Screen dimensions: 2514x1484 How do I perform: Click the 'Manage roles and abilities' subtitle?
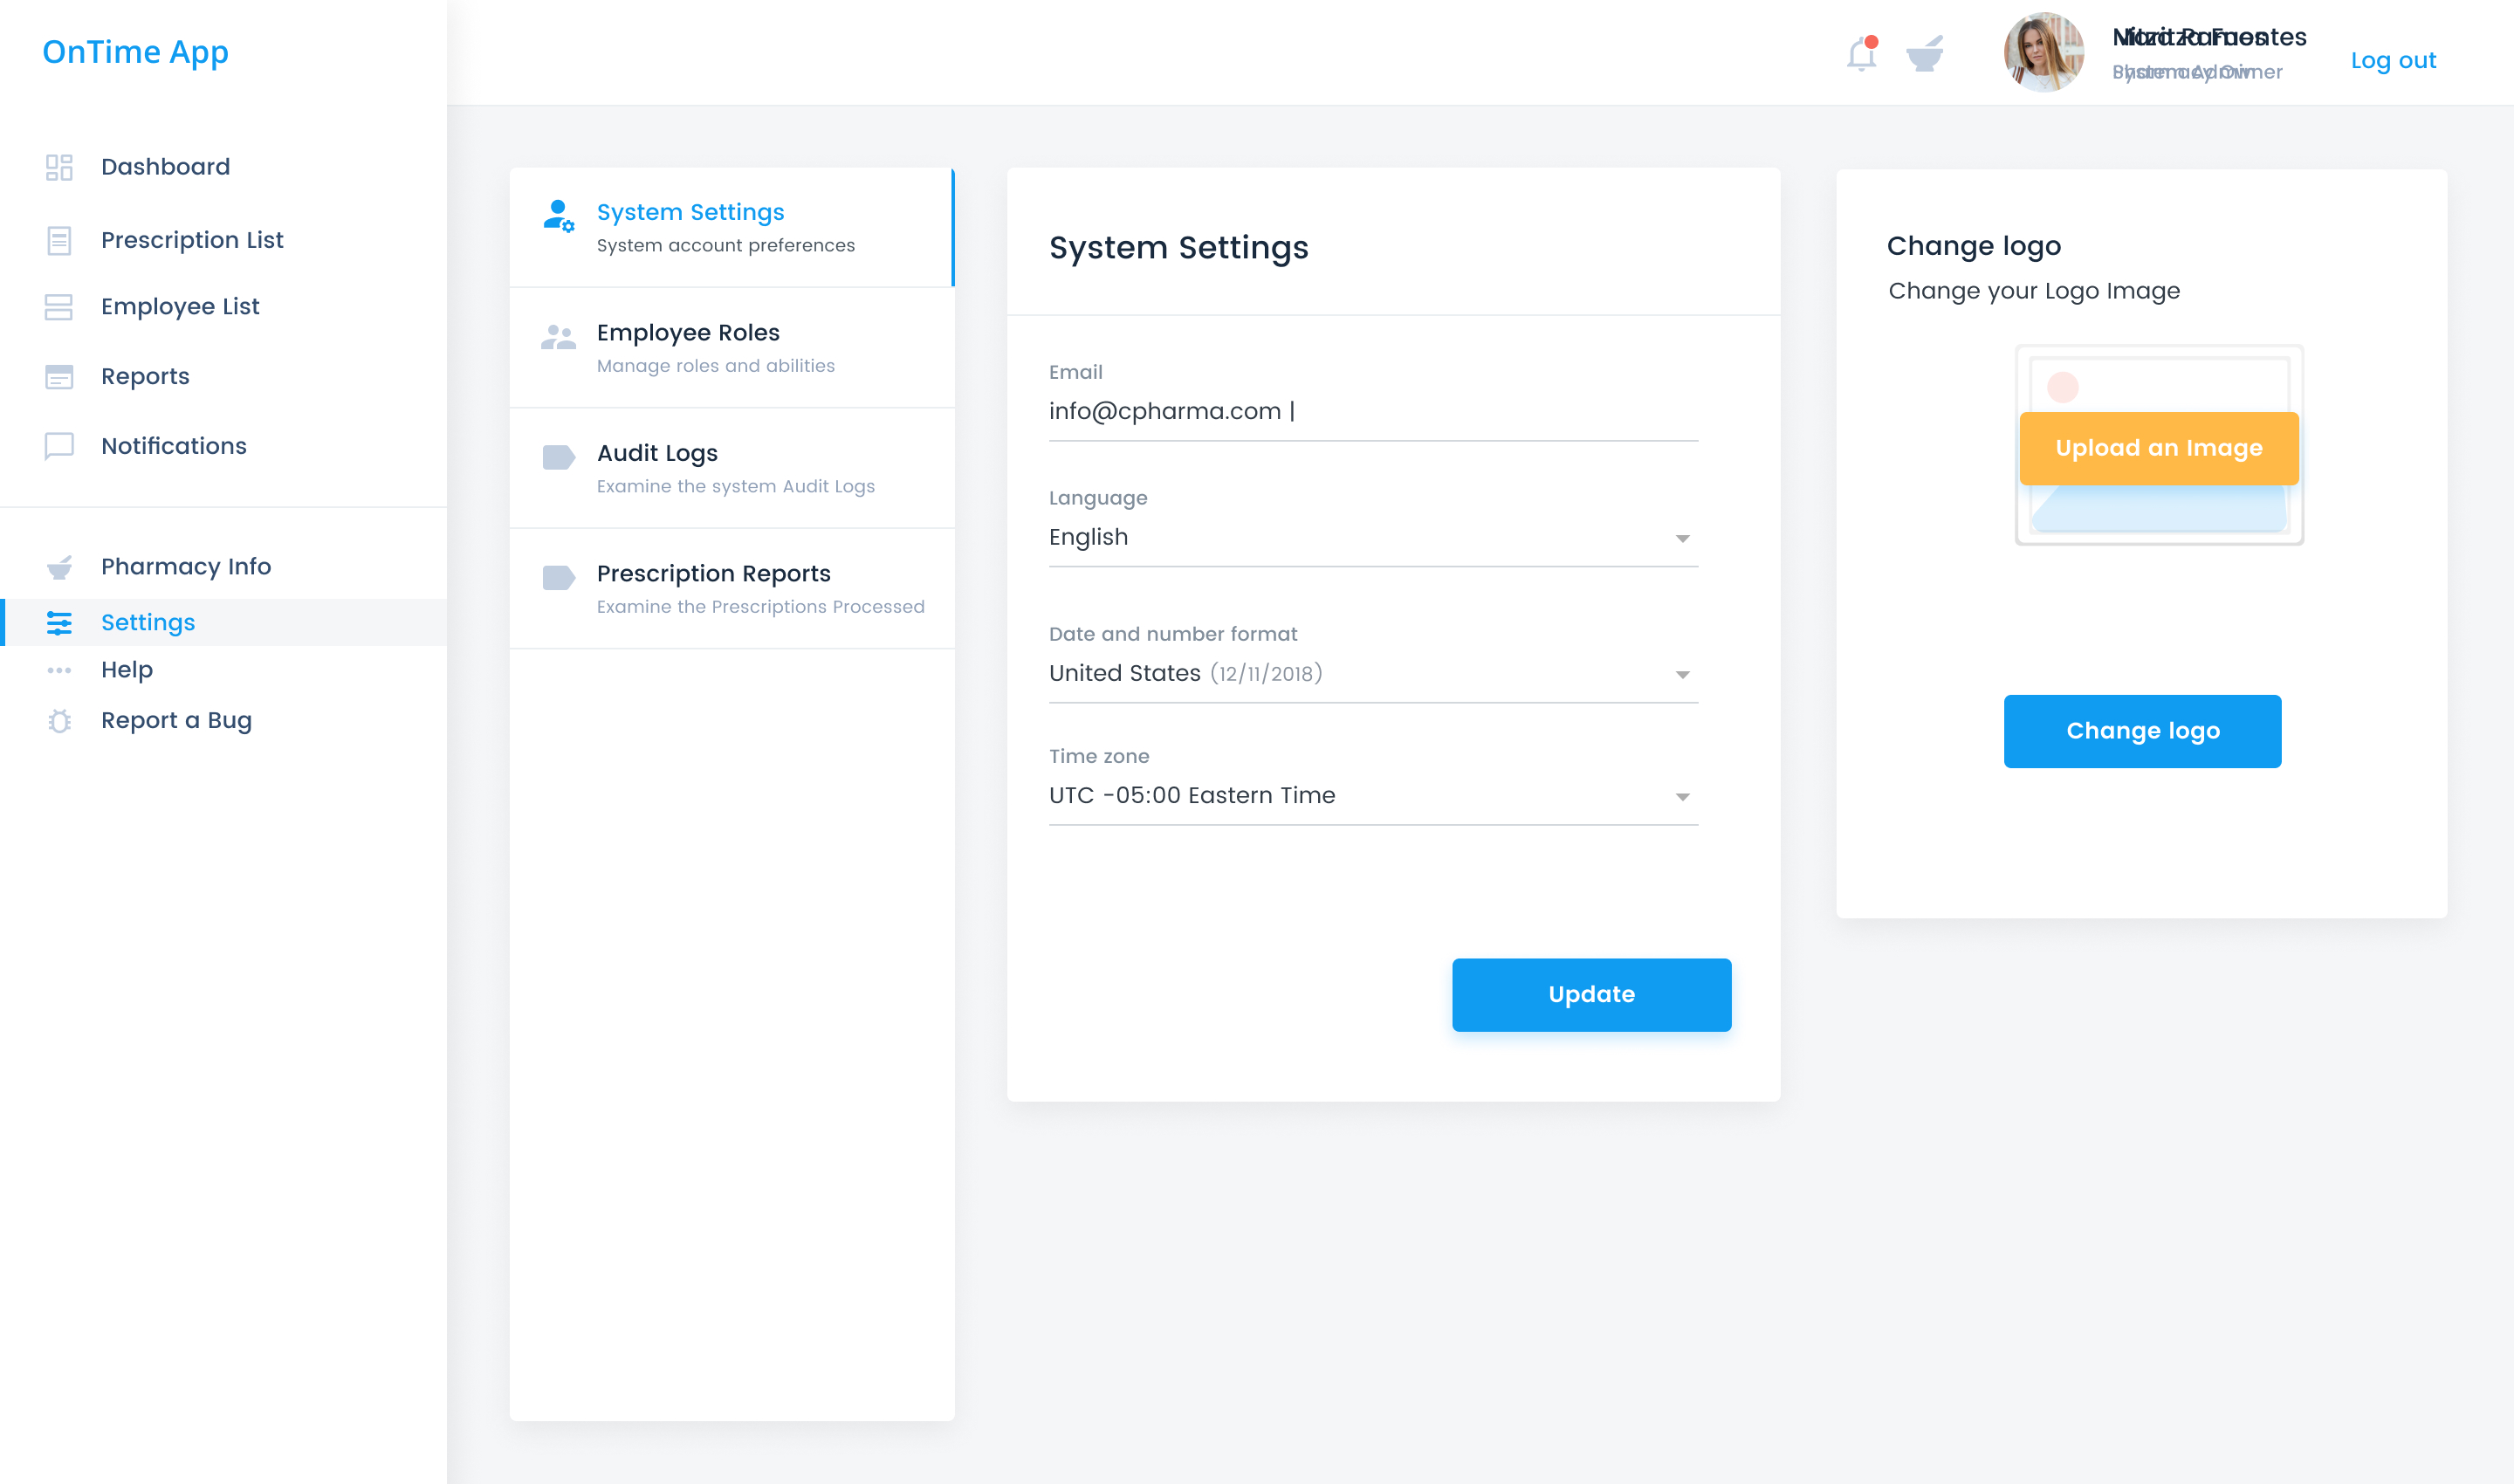[x=715, y=366]
